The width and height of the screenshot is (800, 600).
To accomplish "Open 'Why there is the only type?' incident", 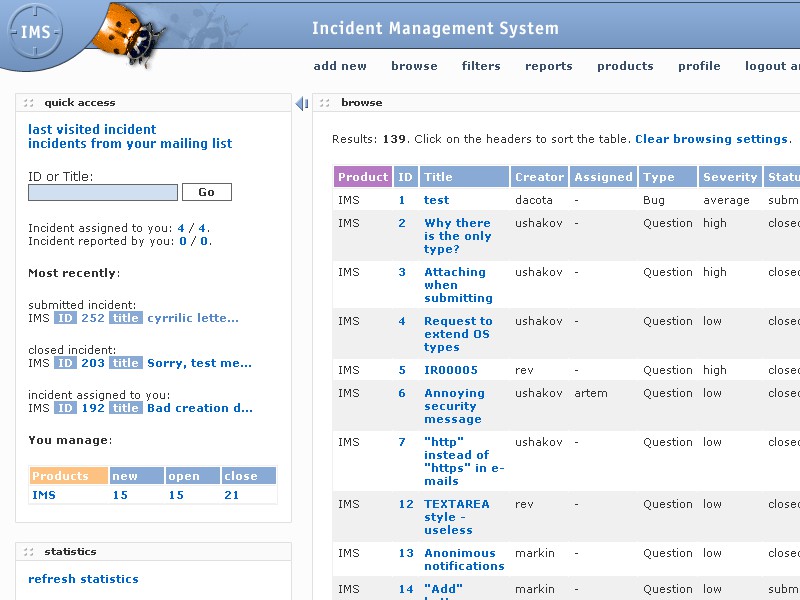I will (458, 236).
